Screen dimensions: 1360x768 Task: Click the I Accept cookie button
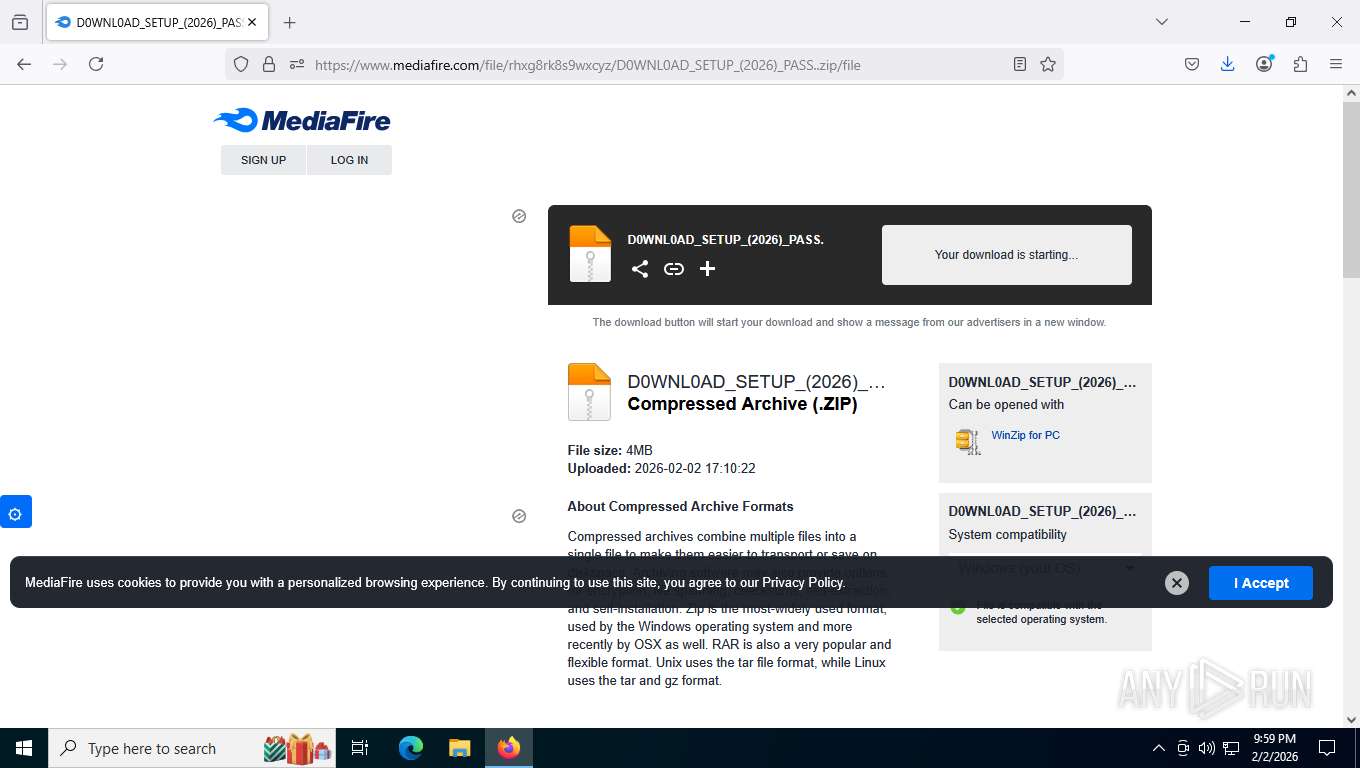pos(1260,583)
